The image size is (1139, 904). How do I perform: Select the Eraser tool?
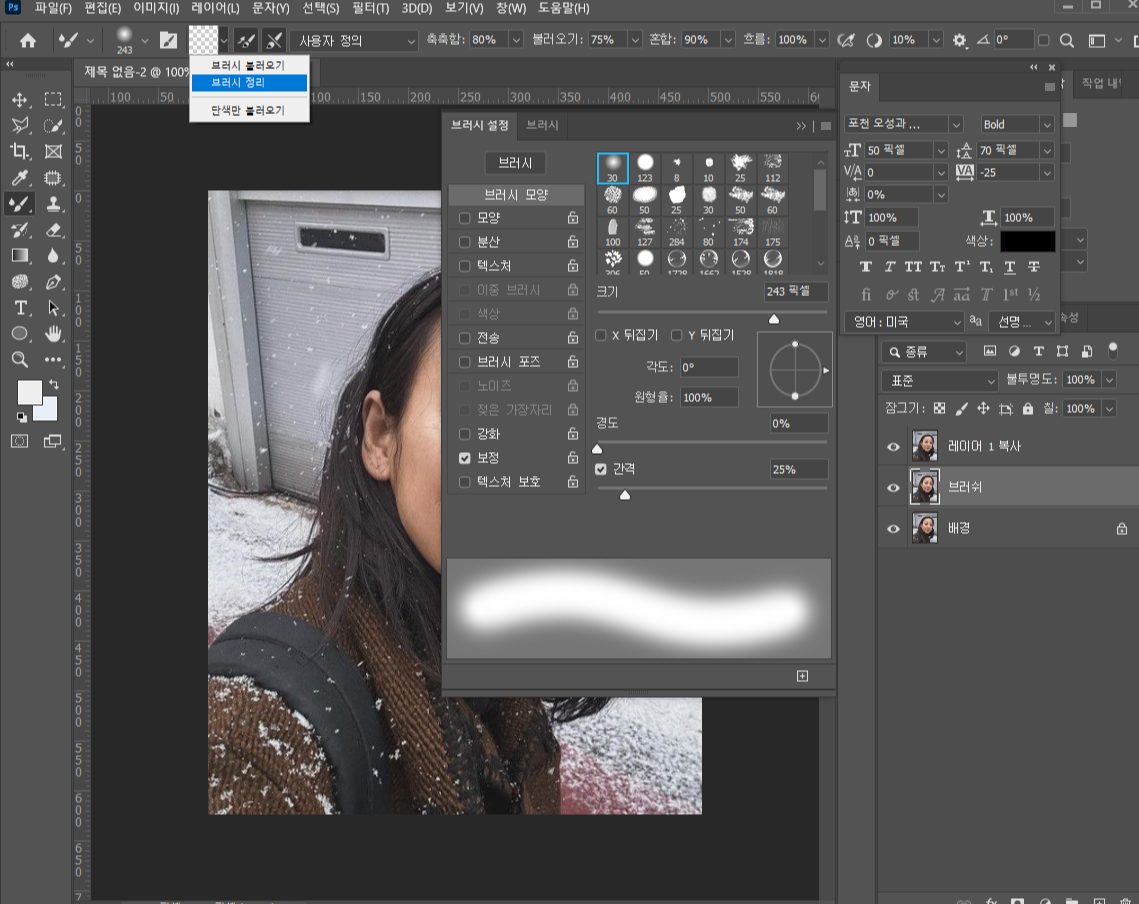53,230
